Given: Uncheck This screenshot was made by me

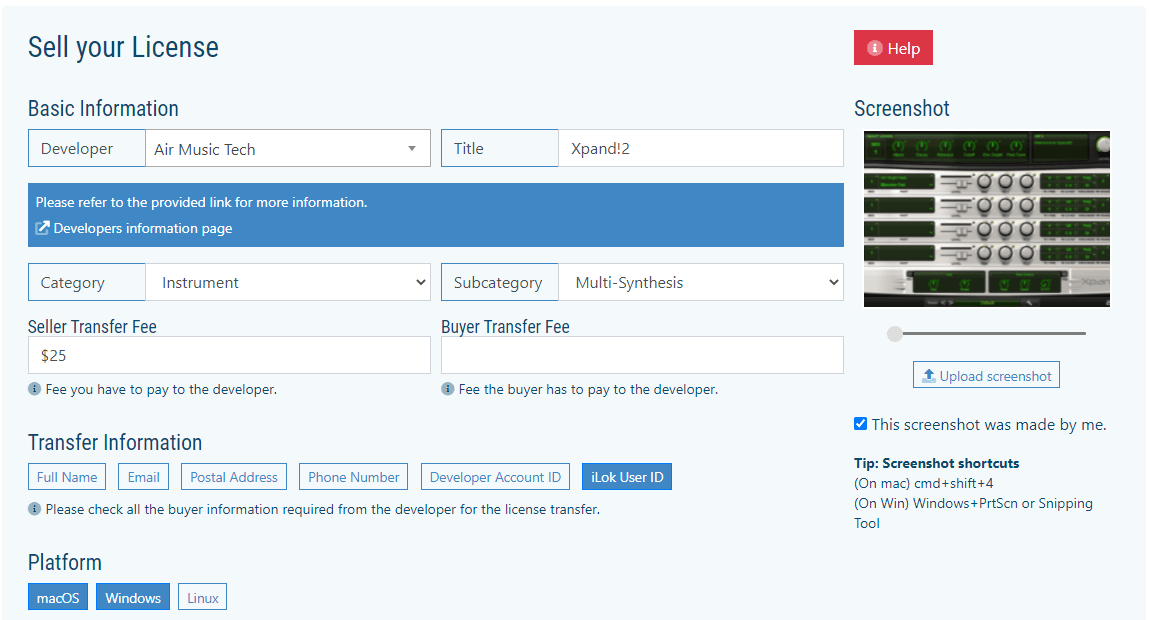Looking at the screenshot, I should 860,424.
